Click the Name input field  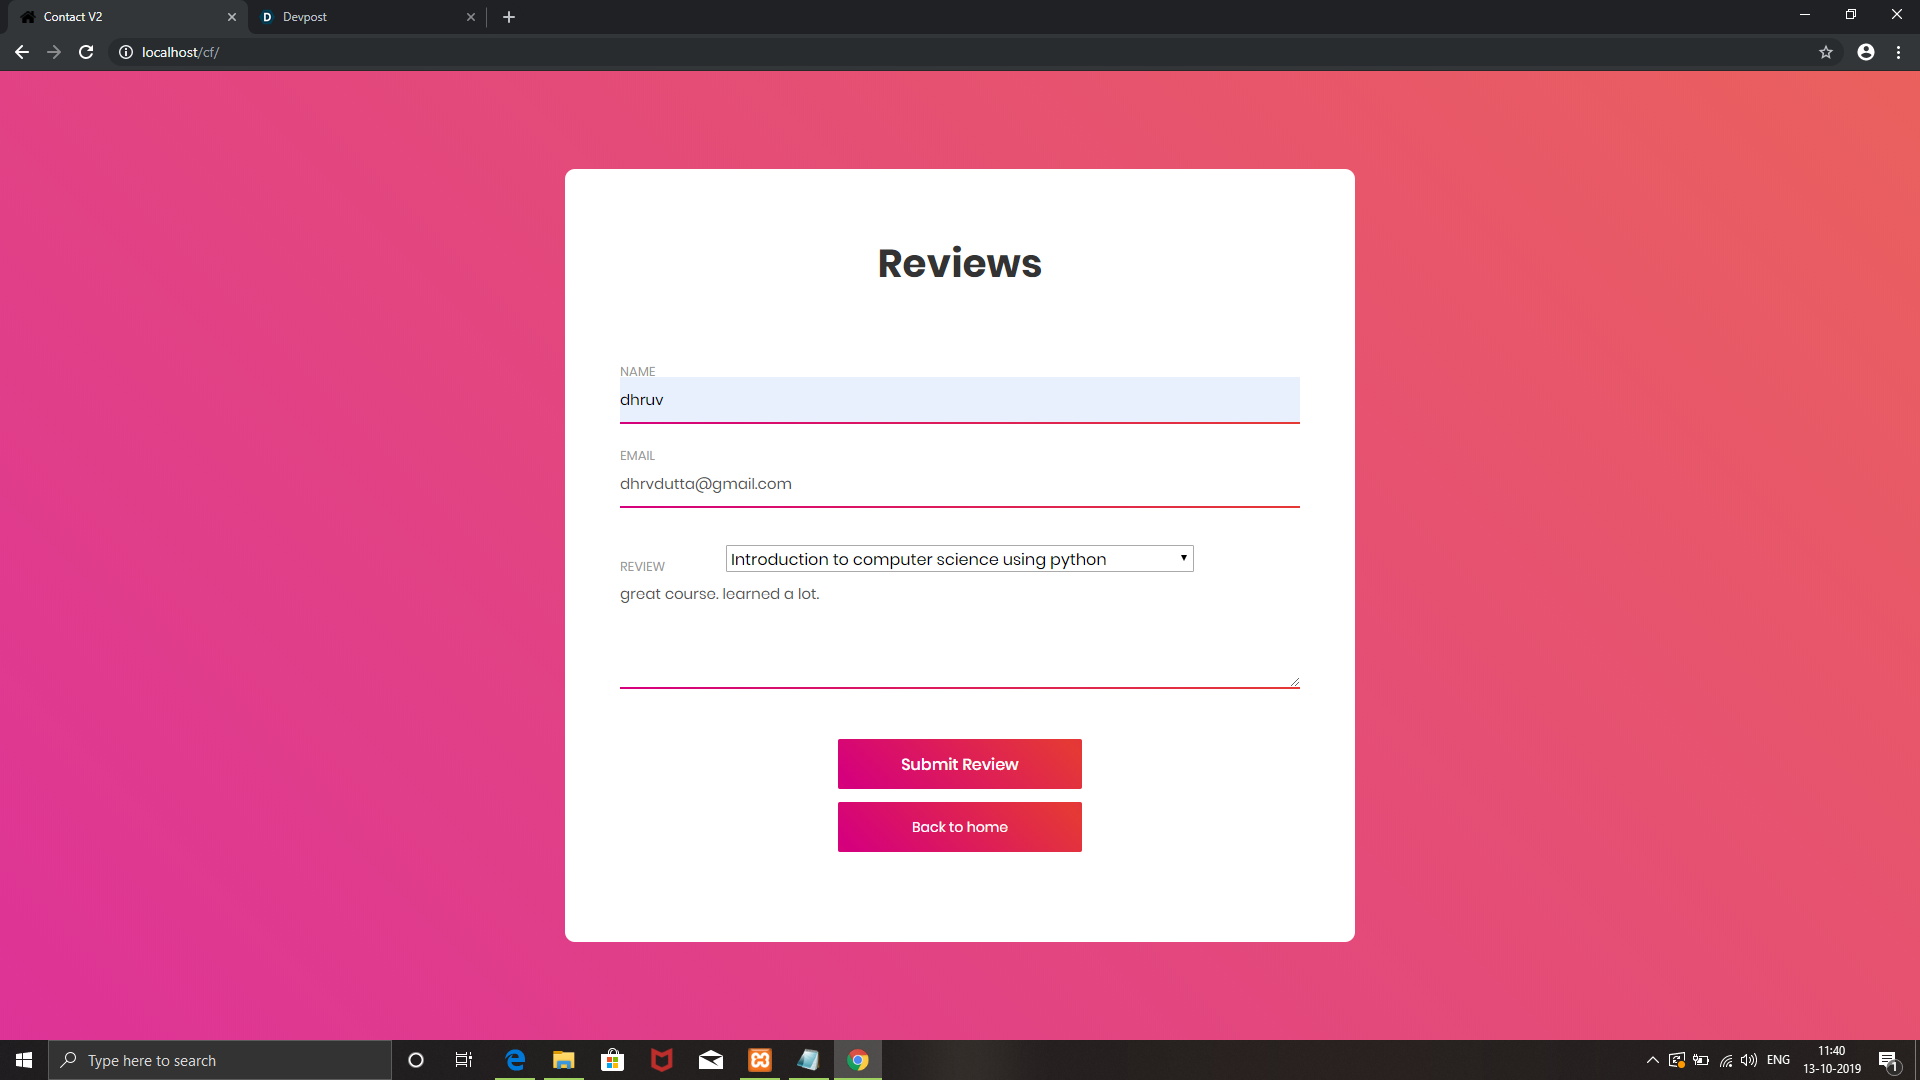coord(959,400)
